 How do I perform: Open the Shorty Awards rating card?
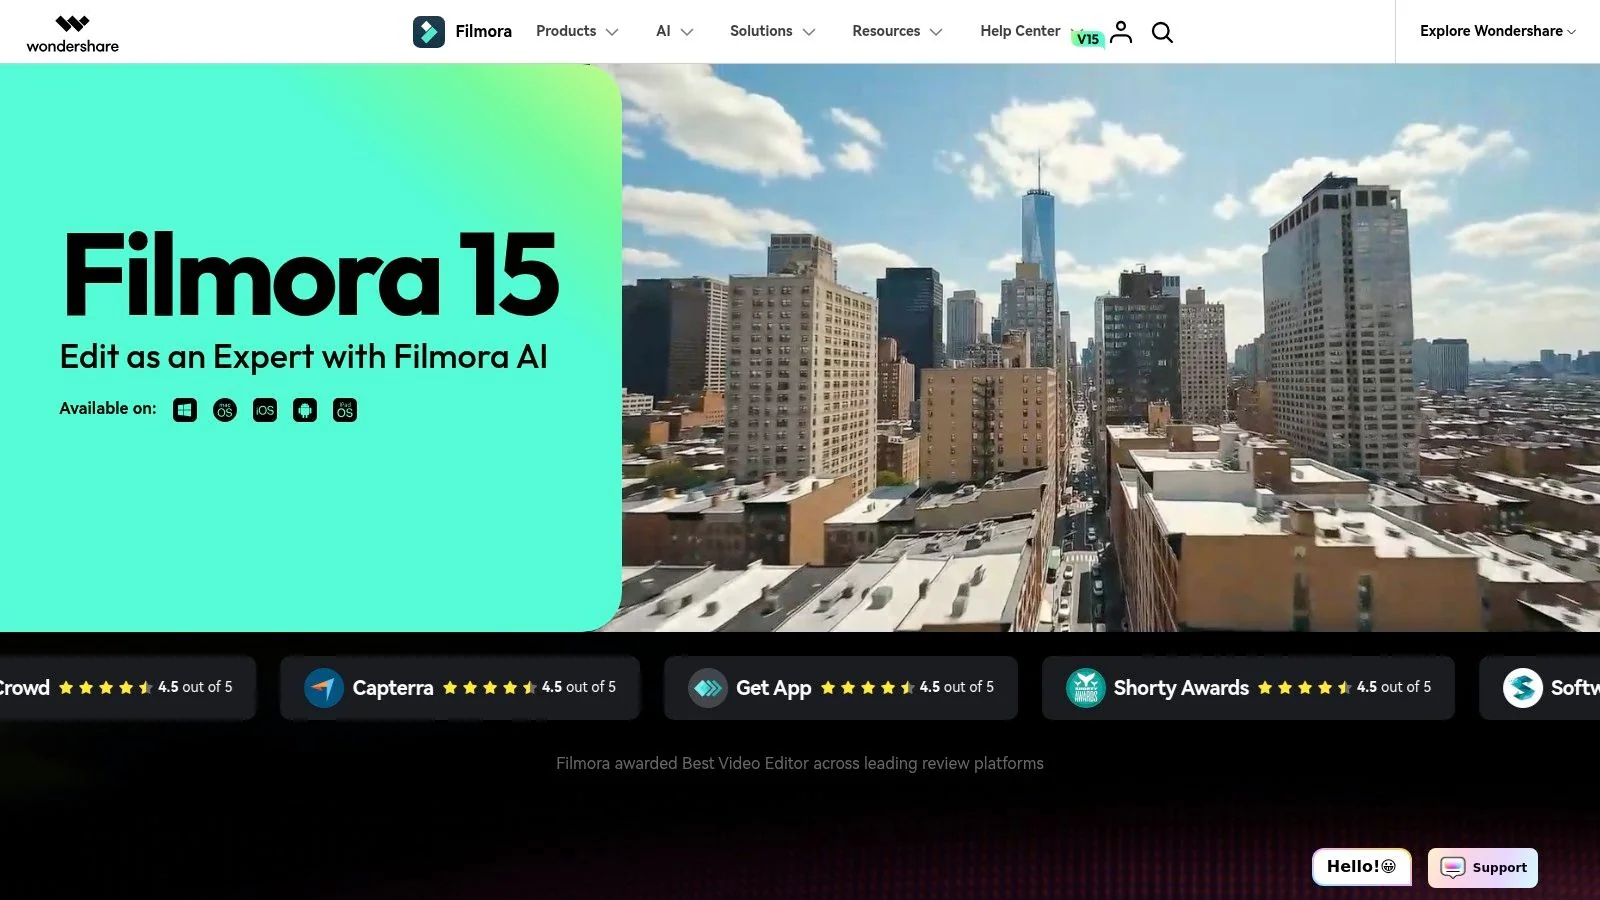[x=1248, y=688]
